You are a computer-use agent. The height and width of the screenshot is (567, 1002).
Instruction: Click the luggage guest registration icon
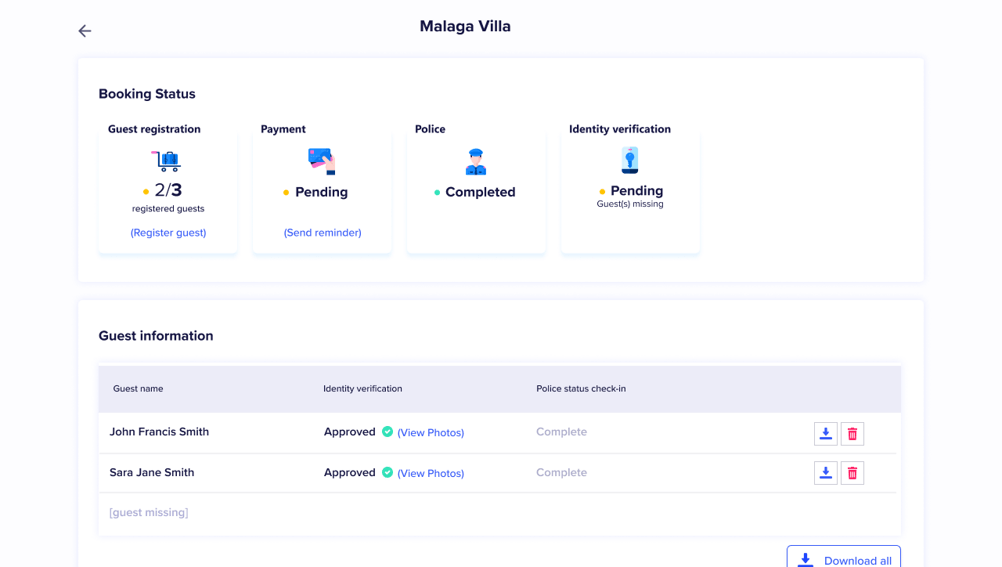click(x=166, y=161)
